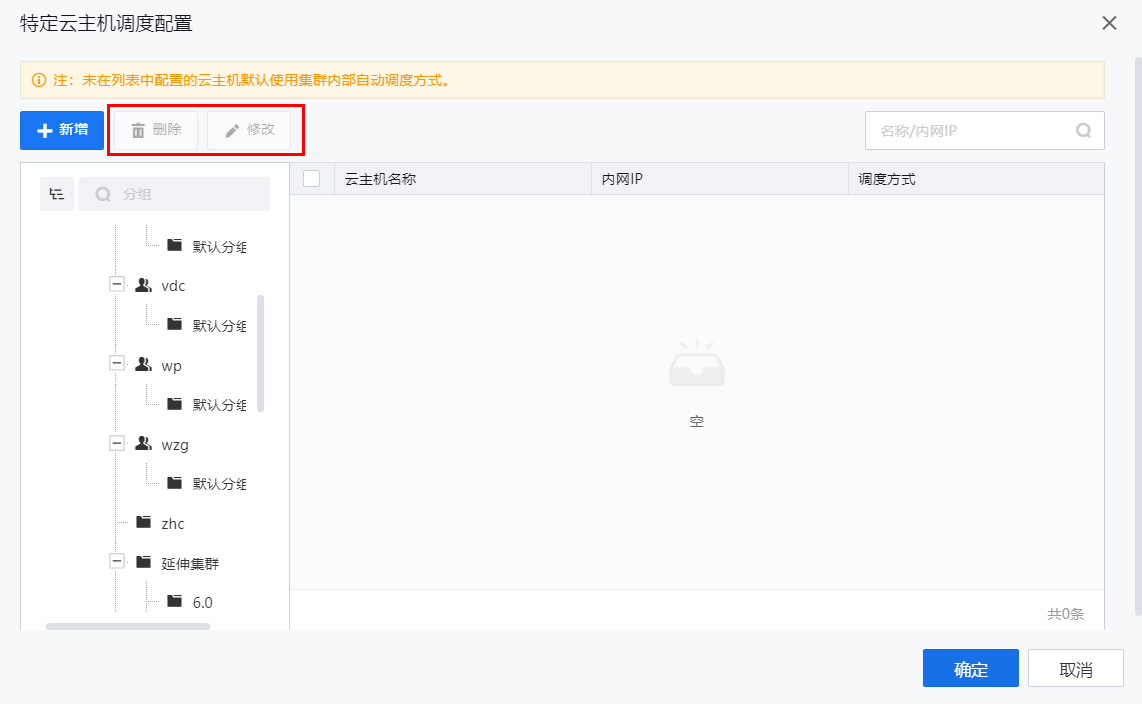Tick the select-all checkbox in table header
The height and width of the screenshot is (704, 1142).
click(x=312, y=178)
